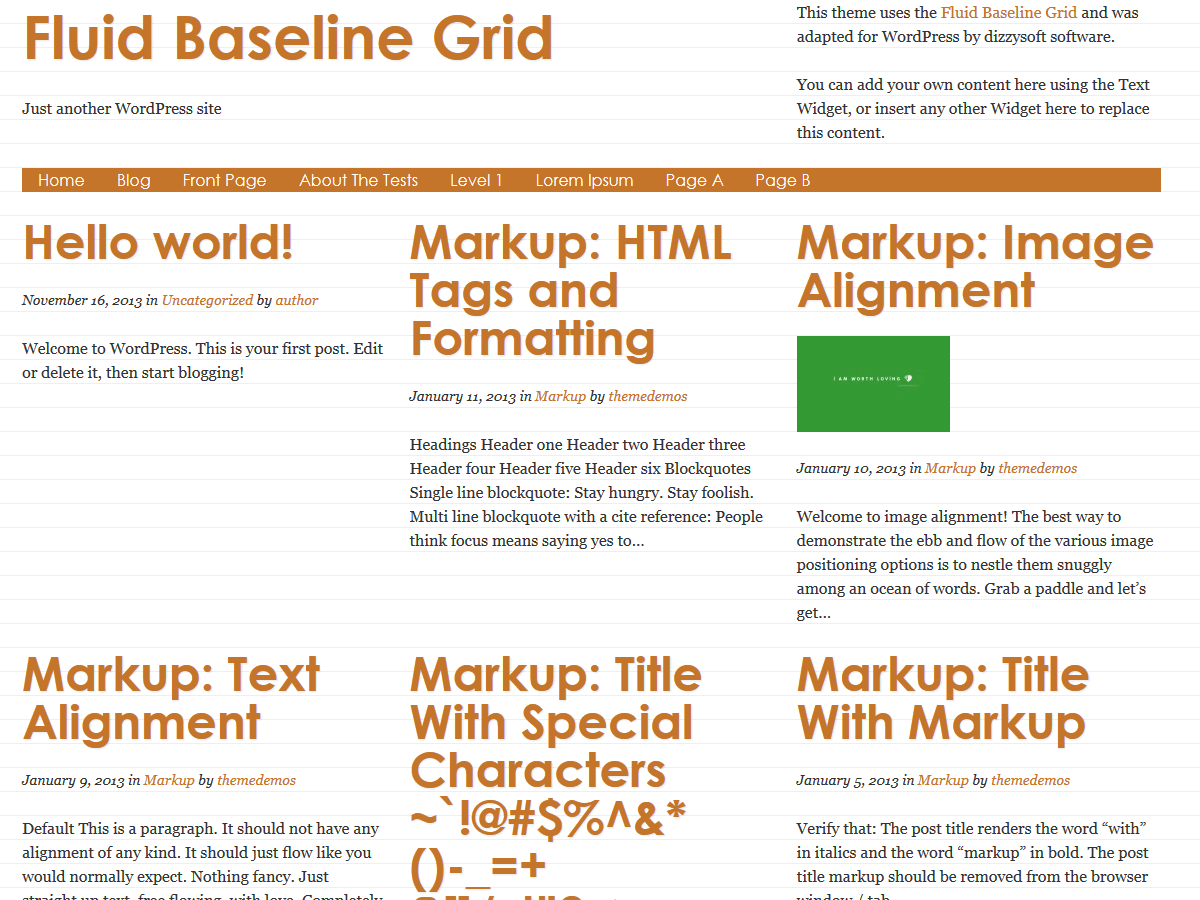Open Front Page in navigation bar
Screen dimensions: 1200x900
coord(224,180)
